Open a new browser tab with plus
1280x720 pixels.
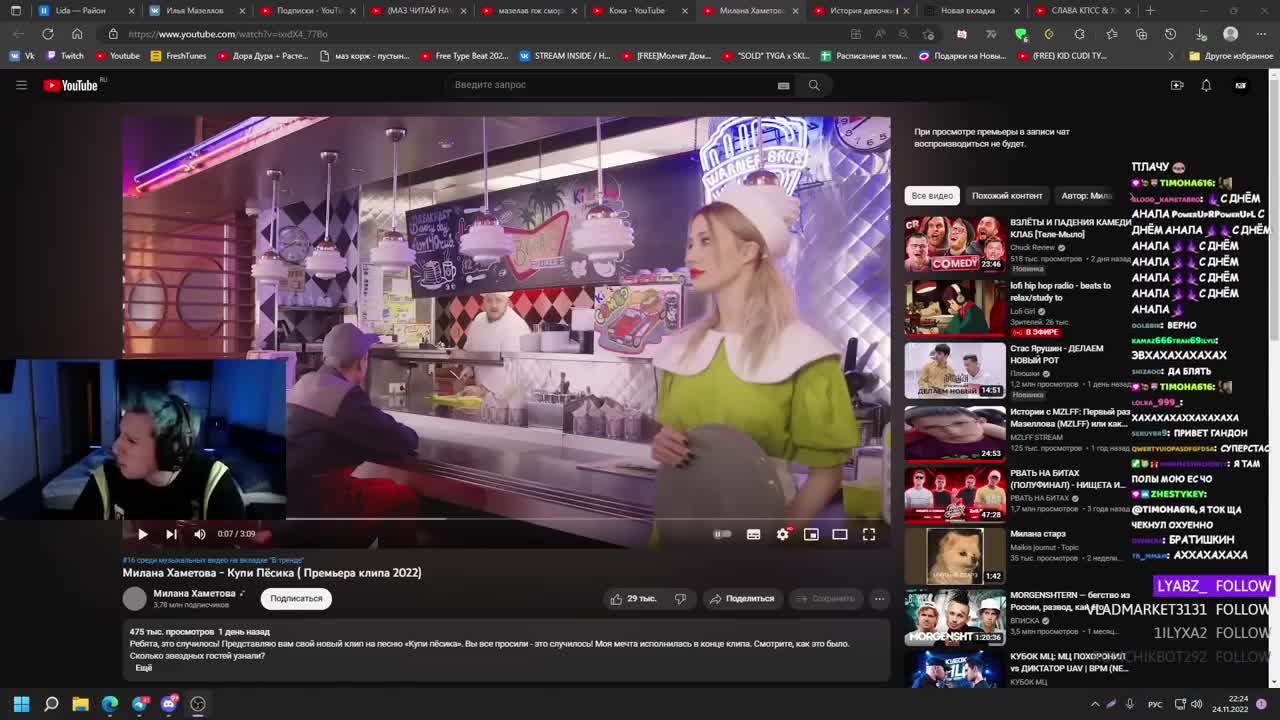pos(1150,11)
